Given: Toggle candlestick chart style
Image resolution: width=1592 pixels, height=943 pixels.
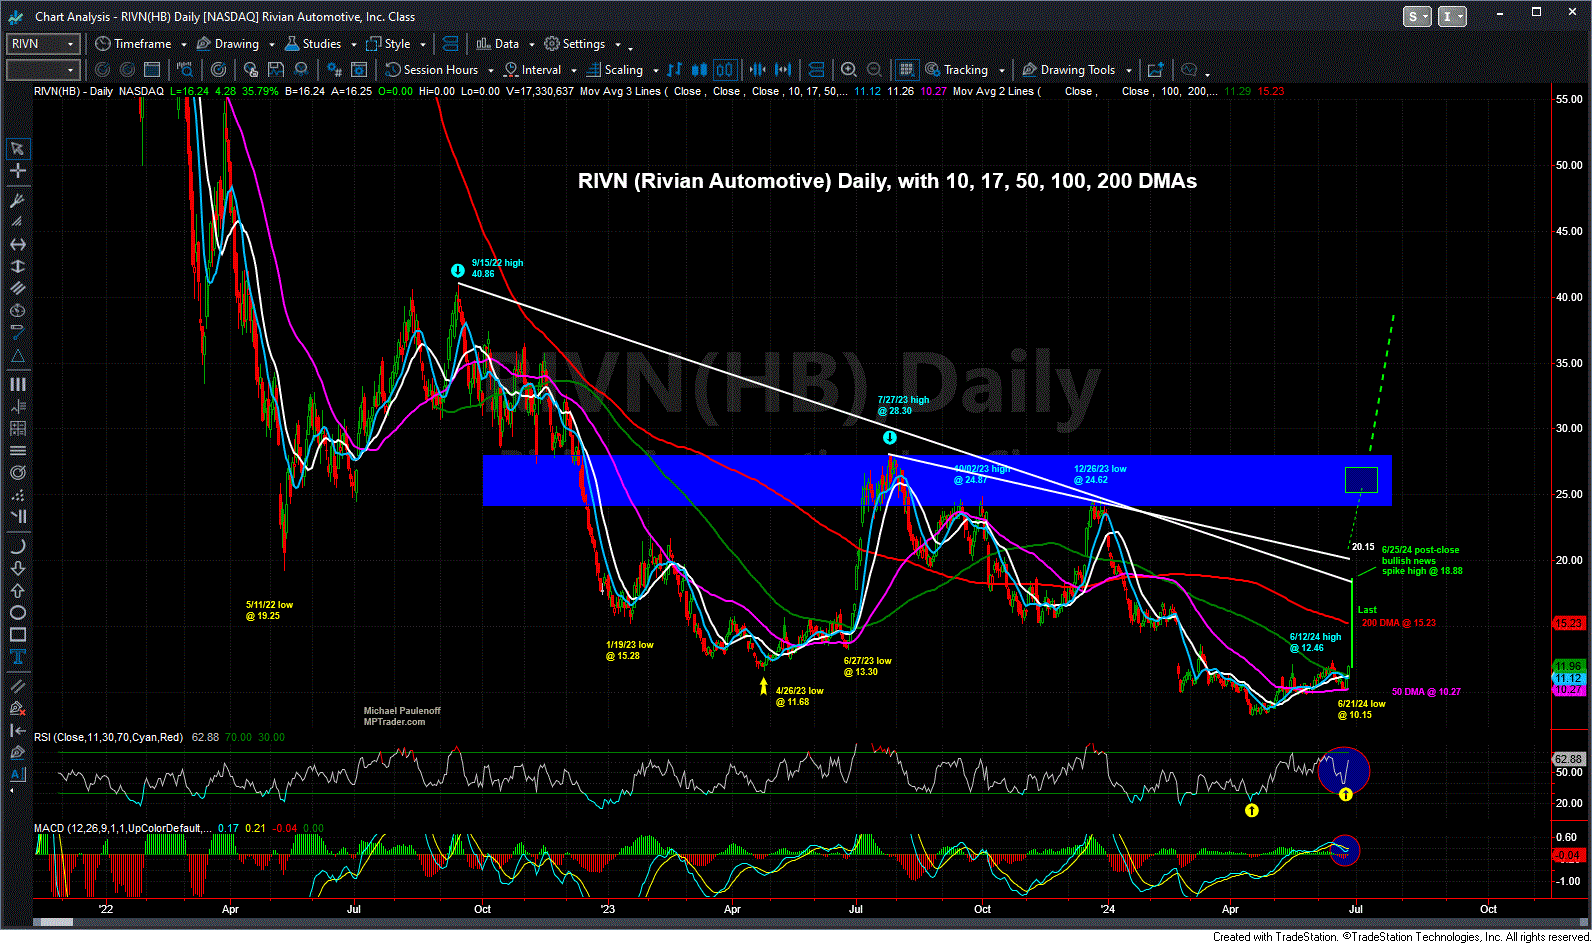Looking at the screenshot, I should click(700, 70).
